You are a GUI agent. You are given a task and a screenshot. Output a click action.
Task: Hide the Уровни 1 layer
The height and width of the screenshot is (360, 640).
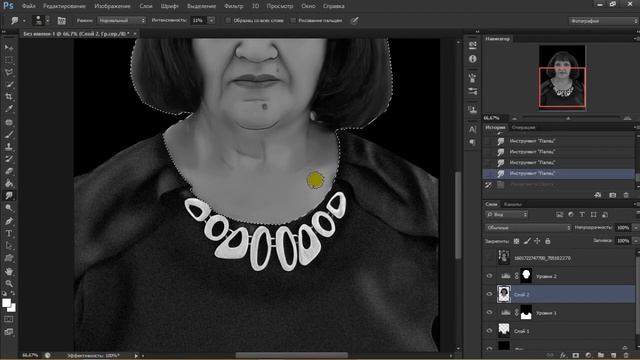click(489, 313)
